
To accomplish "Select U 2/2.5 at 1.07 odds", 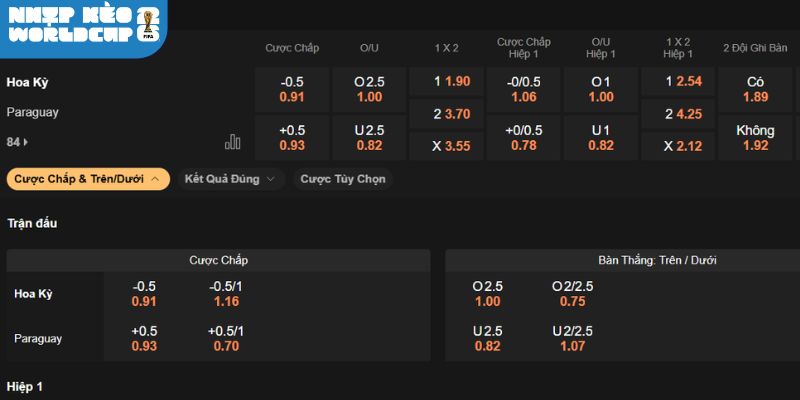I will [573, 339].
